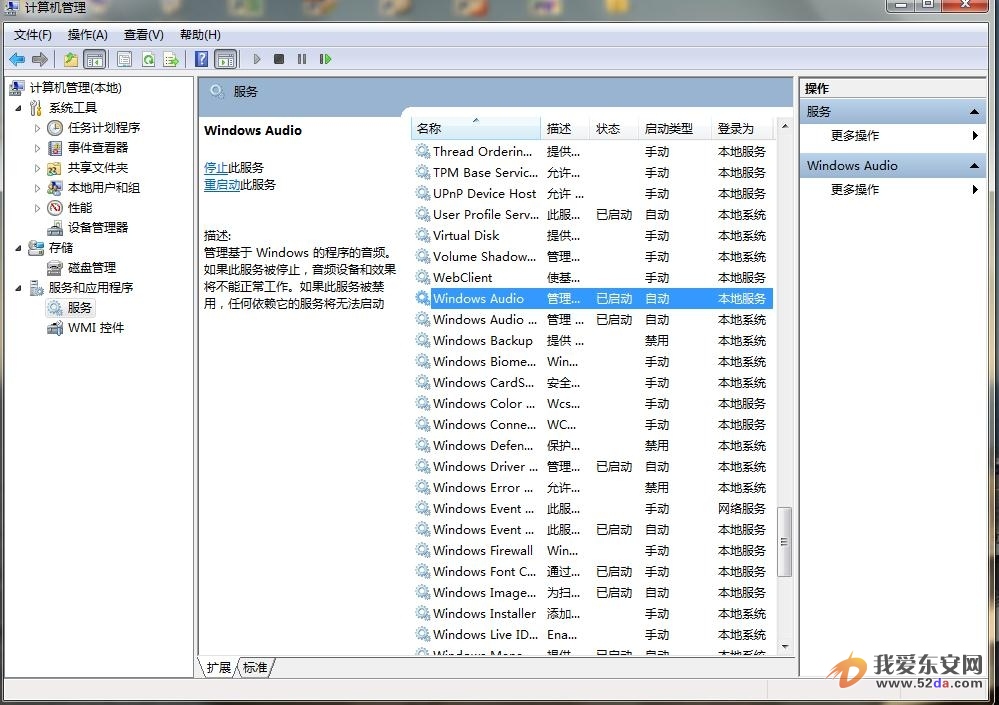Select the Windows Firewall service row
The image size is (999, 705).
pos(593,551)
